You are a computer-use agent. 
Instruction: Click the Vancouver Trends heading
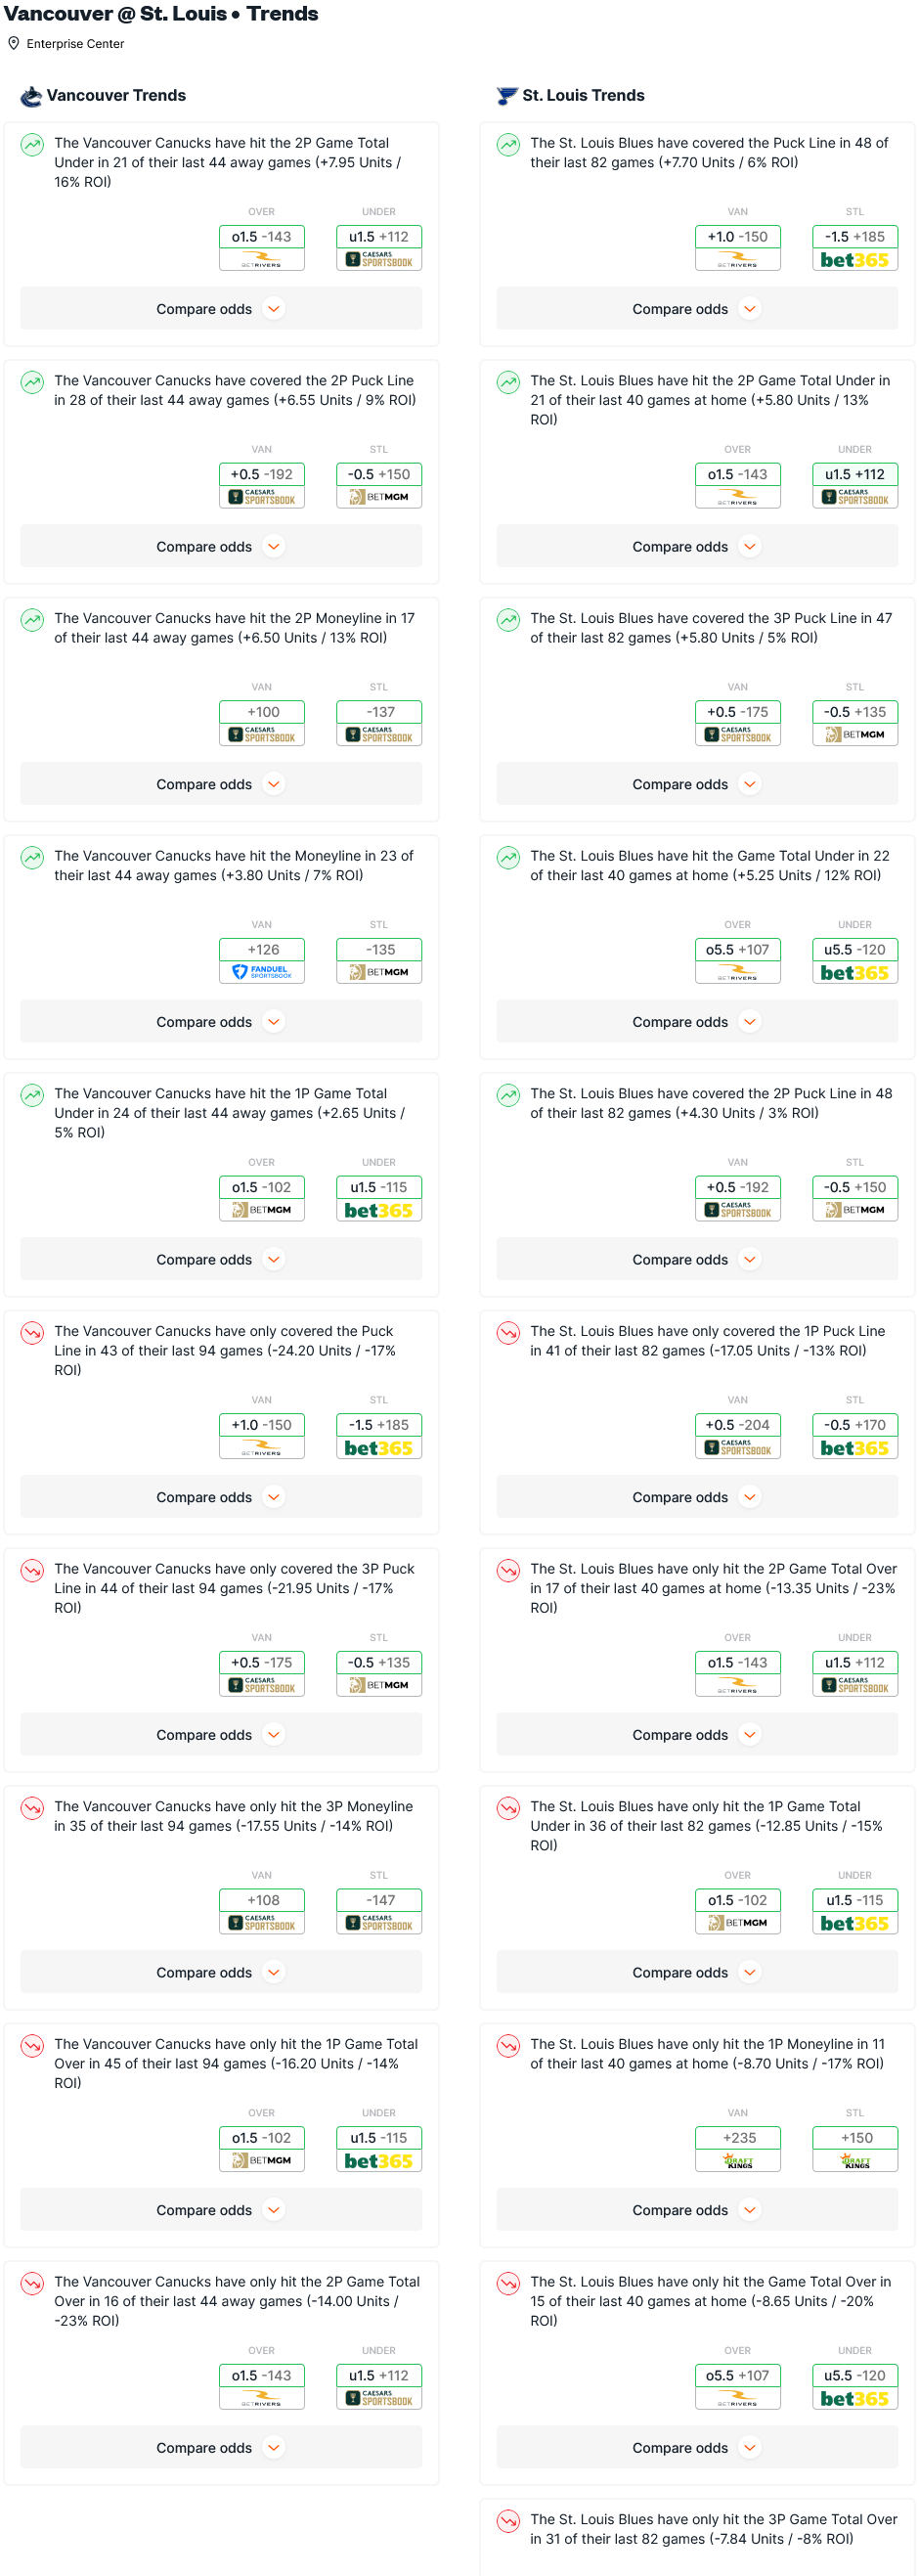116,96
